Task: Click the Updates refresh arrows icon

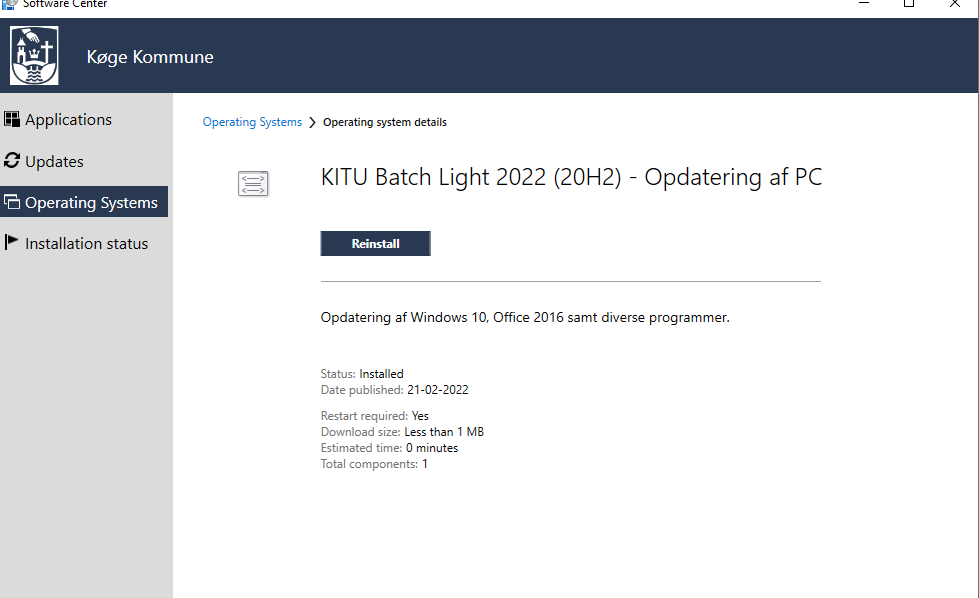Action: click(12, 161)
